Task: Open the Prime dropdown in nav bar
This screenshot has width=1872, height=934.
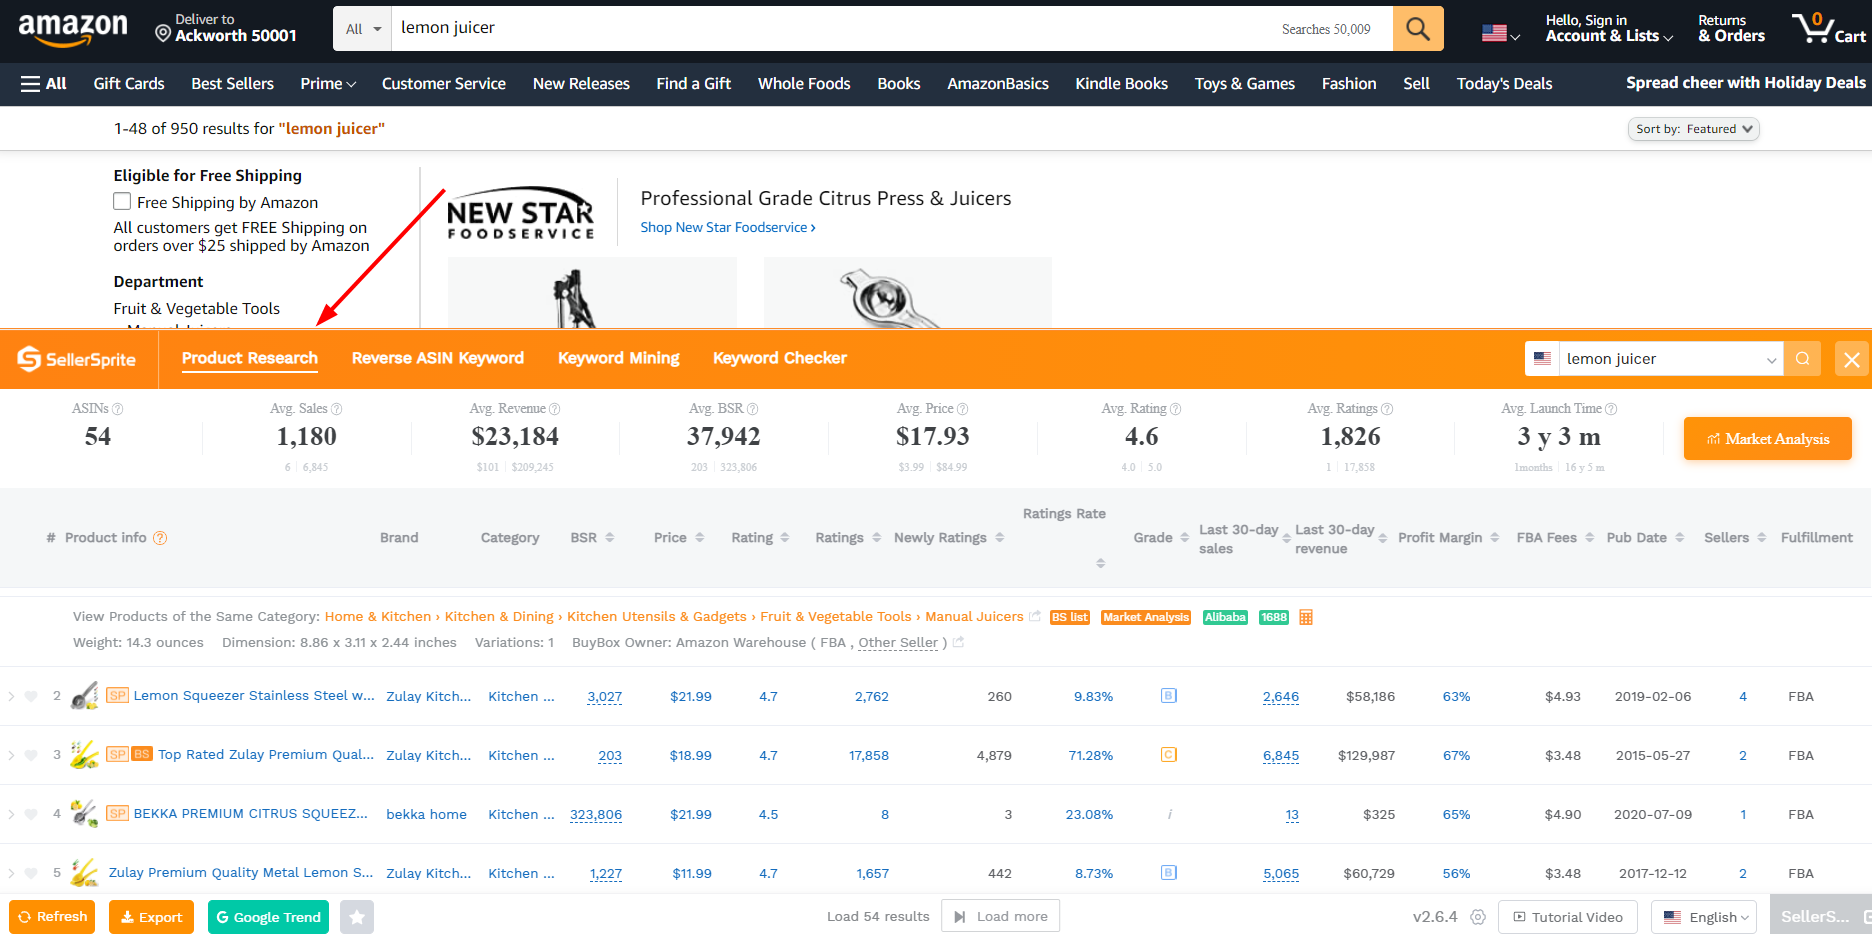Action: point(328,84)
